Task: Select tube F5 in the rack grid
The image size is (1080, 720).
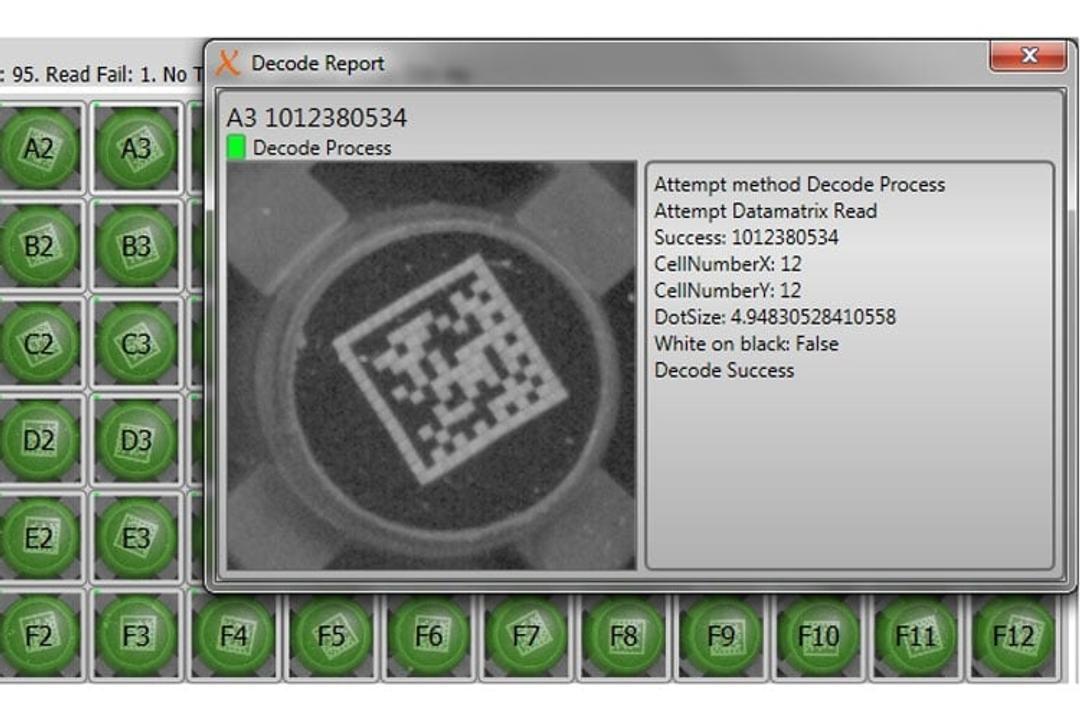Action: [331, 635]
